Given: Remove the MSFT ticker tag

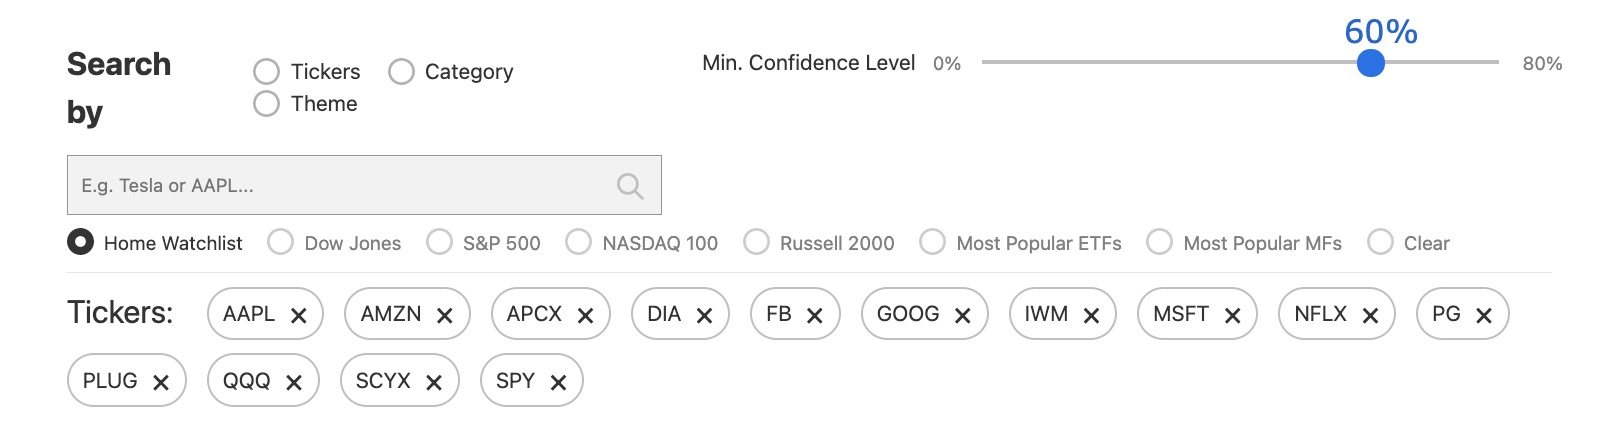Looking at the screenshot, I should (x=1232, y=316).
